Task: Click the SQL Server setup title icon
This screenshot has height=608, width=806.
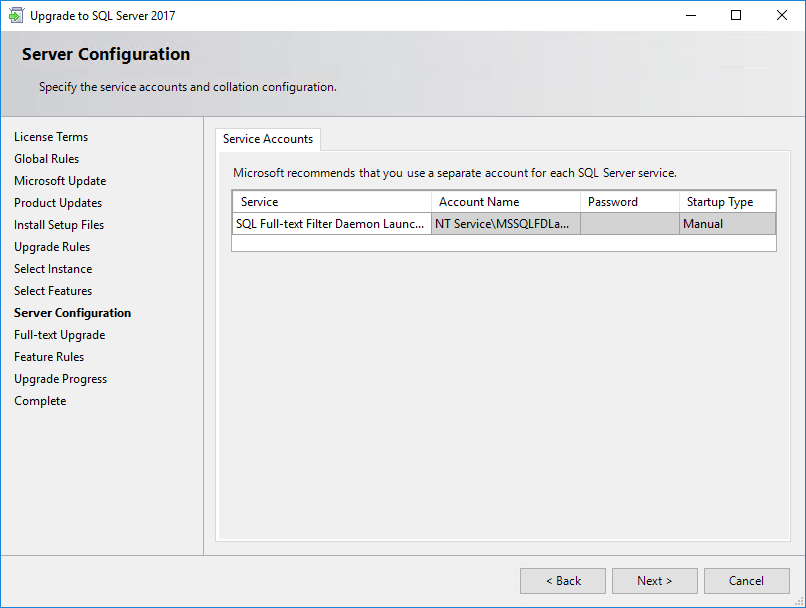Action: [x=15, y=15]
